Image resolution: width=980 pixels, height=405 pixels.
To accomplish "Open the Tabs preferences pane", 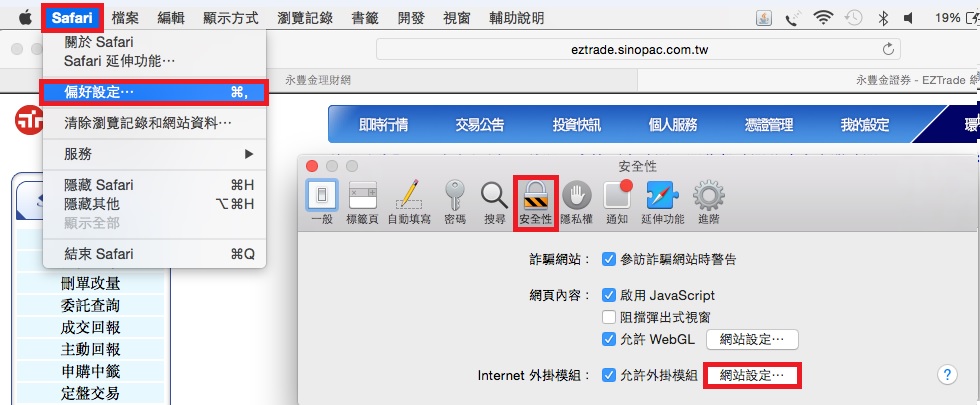I will click(x=362, y=202).
